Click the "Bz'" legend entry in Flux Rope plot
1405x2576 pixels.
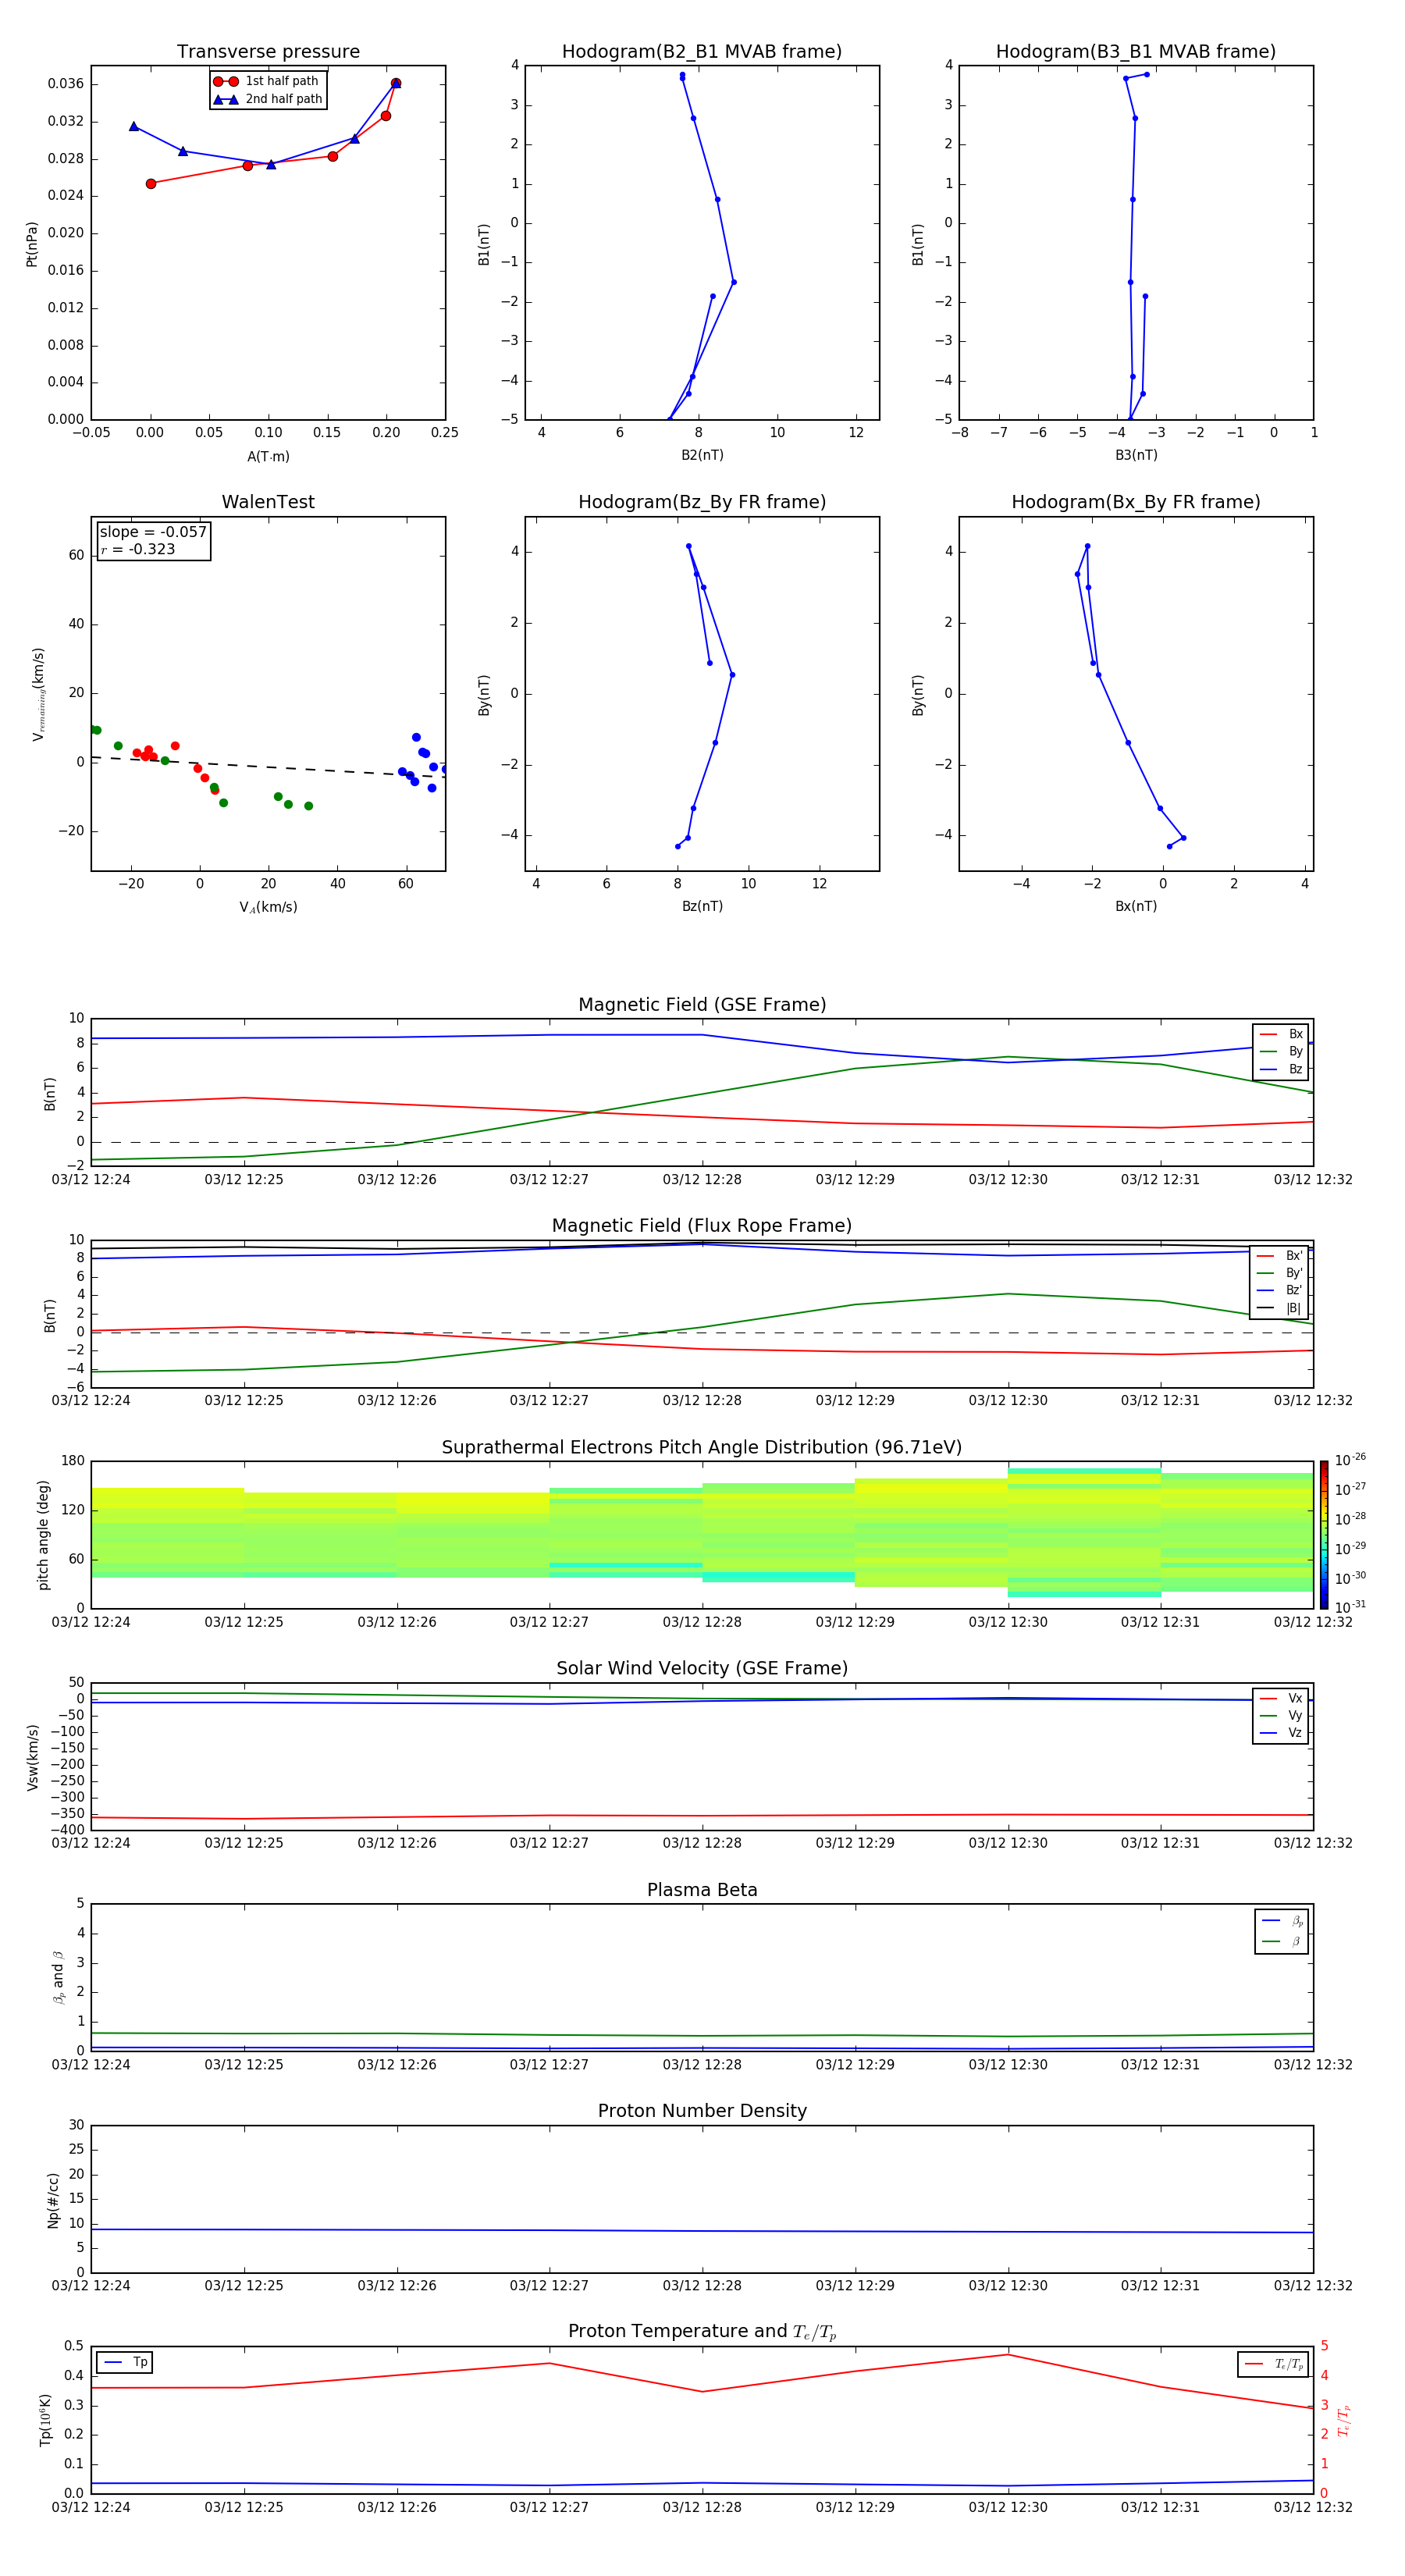tap(1279, 1291)
